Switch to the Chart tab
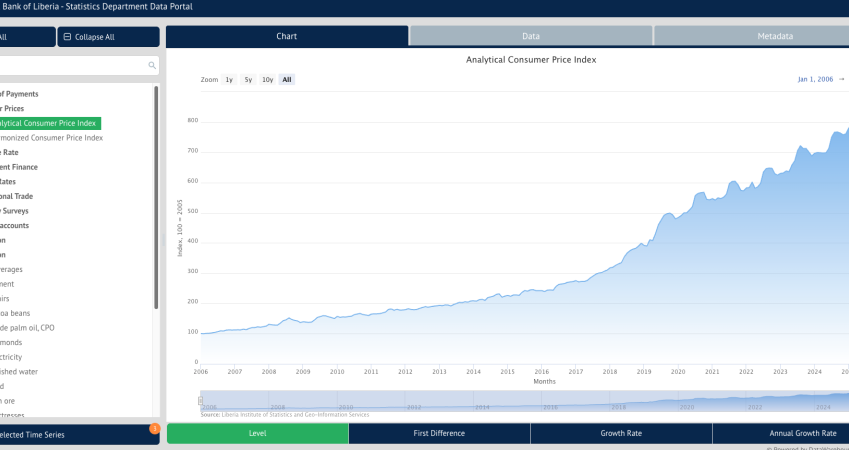Image resolution: width=849 pixels, height=450 pixels. (287, 36)
